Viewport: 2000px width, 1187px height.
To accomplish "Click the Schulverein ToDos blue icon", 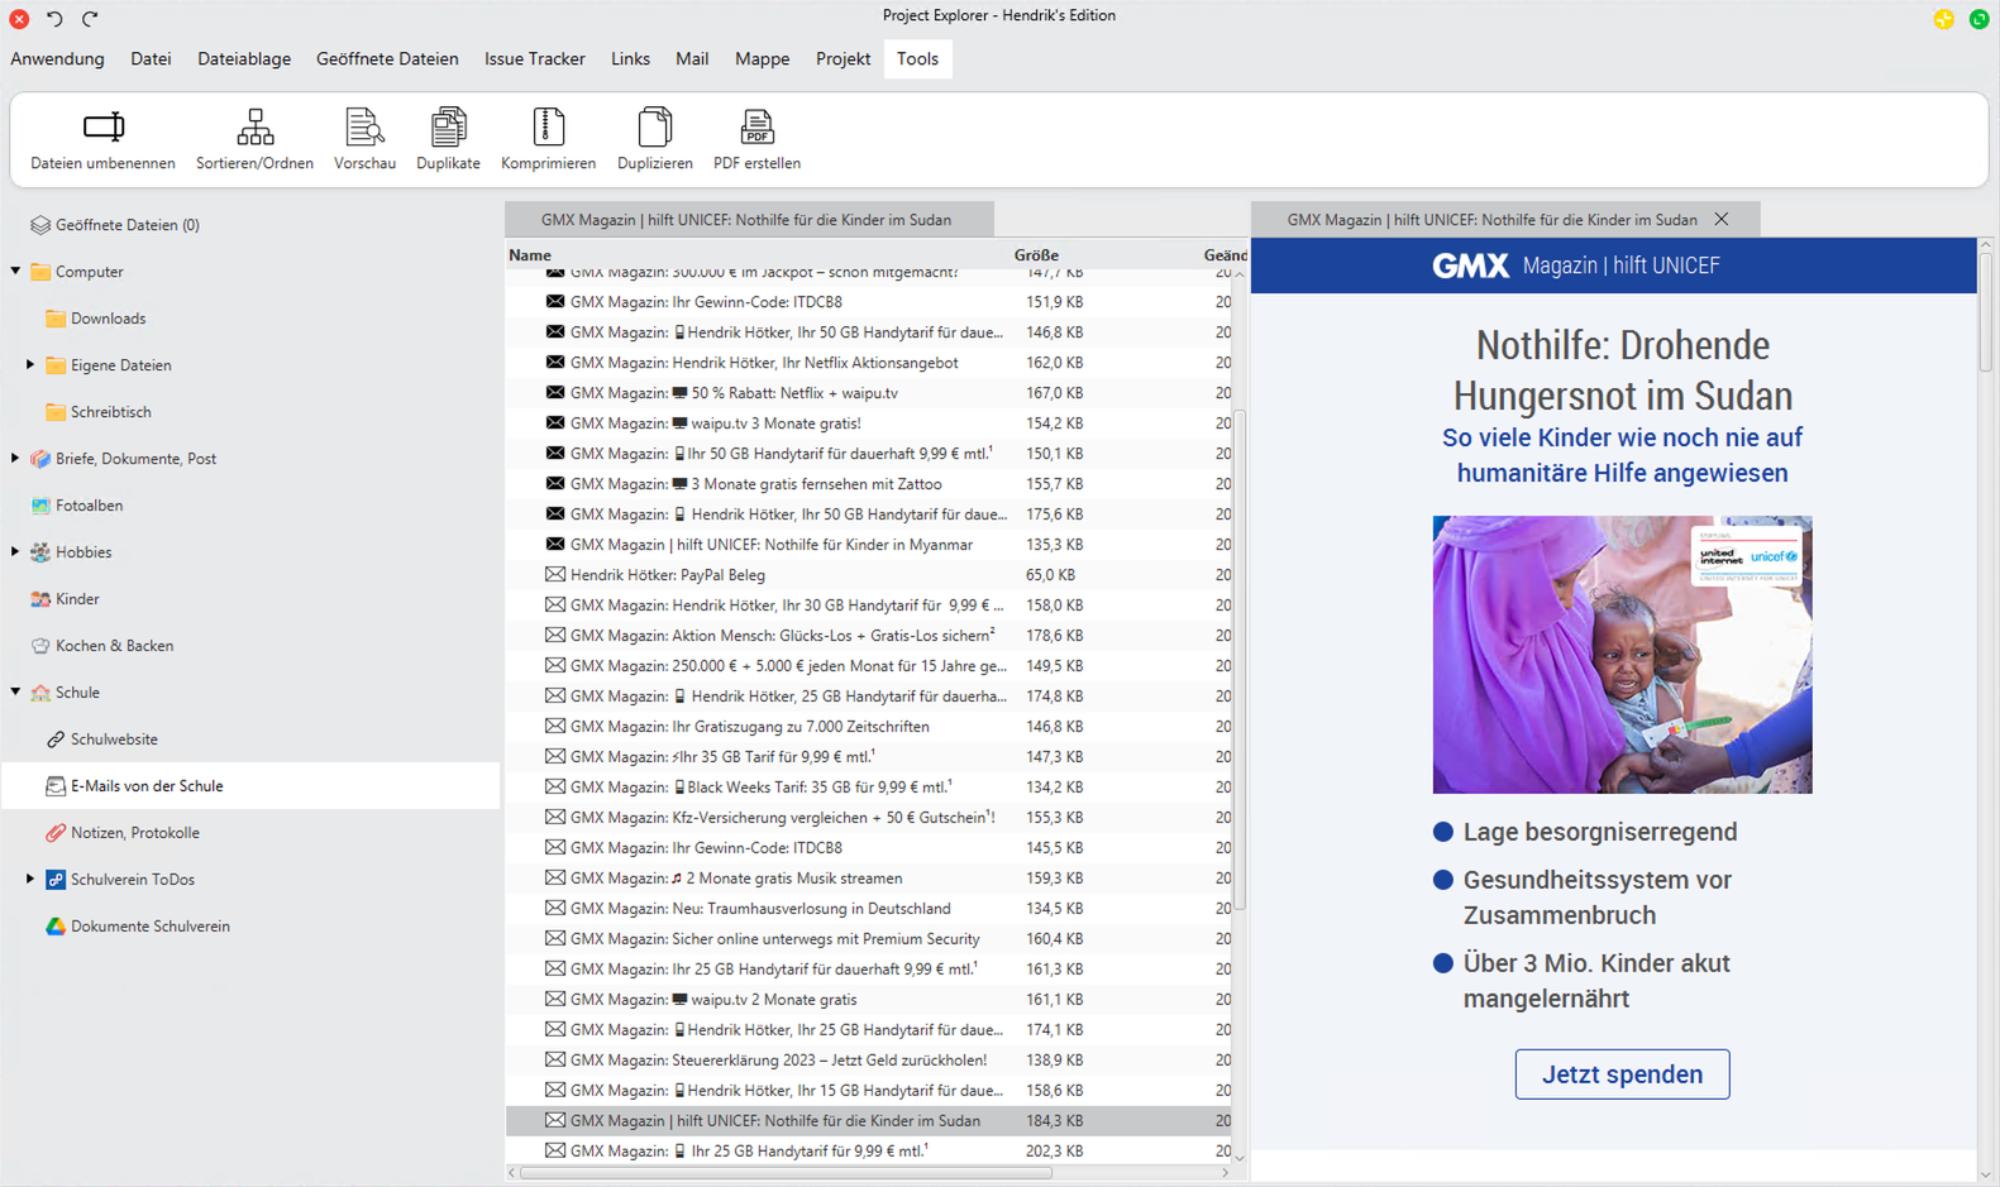I will [55, 880].
